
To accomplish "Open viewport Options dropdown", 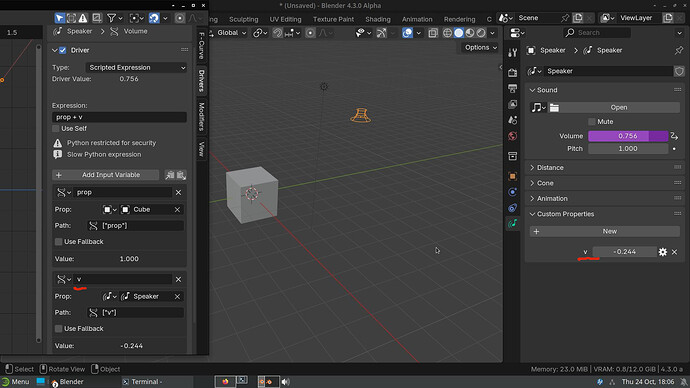I will (481, 48).
